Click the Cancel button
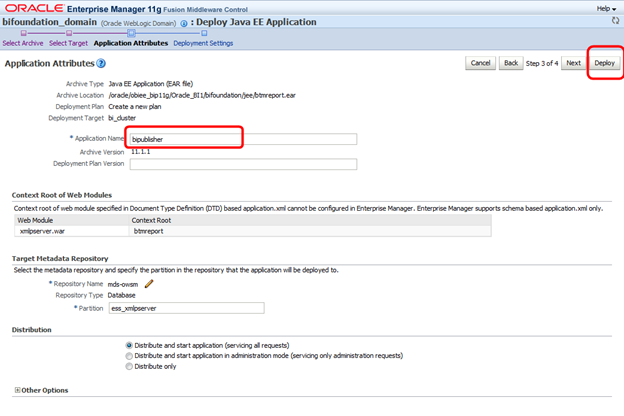The image size is (624, 416). pos(480,62)
